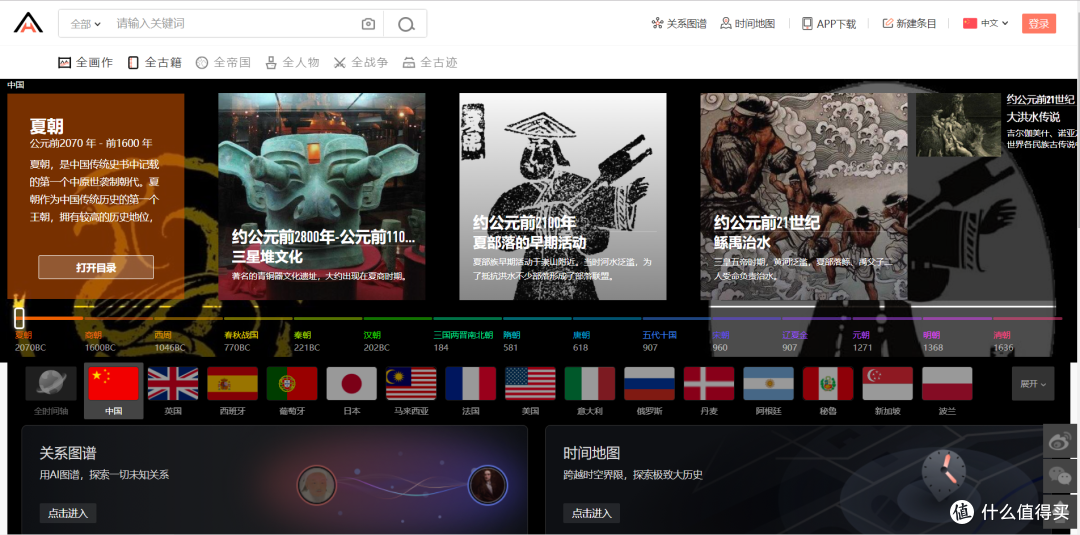1080x535 pixels.
Task: Jump to 汉朝 202BC on the timeline
Action: click(377, 341)
